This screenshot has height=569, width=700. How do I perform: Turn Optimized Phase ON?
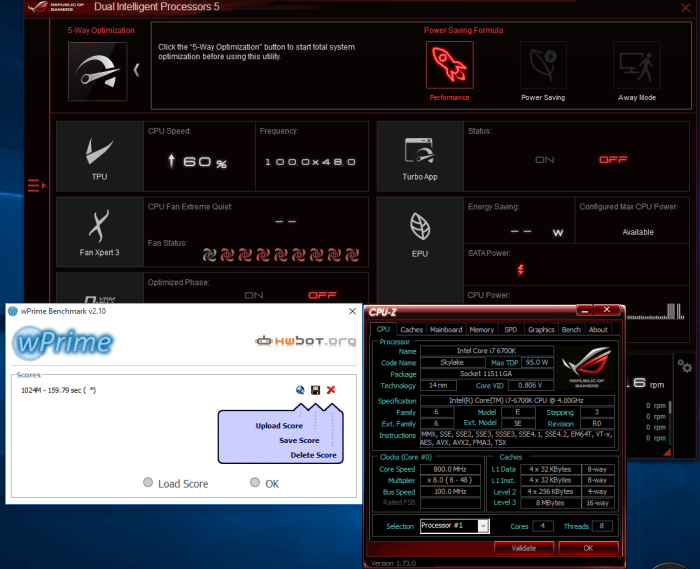[x=254, y=295]
